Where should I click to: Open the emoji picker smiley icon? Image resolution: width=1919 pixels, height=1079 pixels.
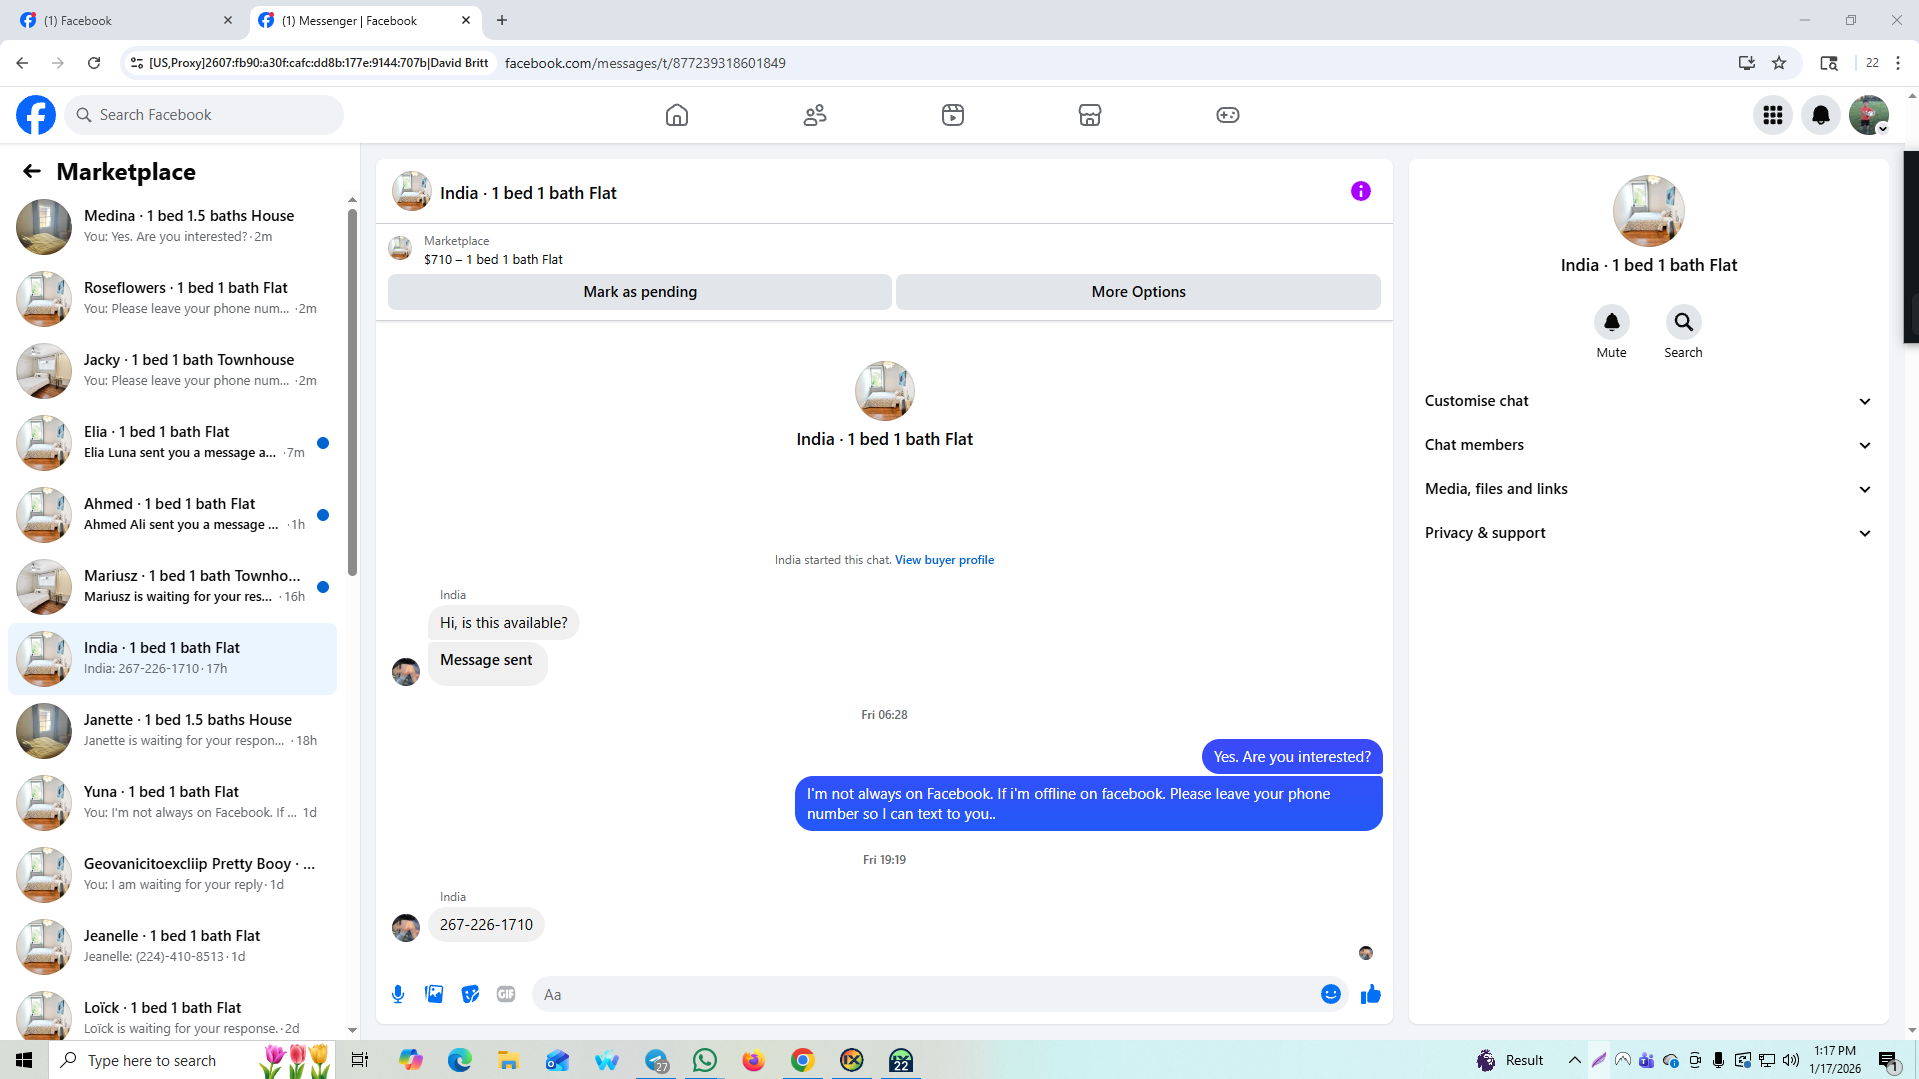[x=1331, y=994]
